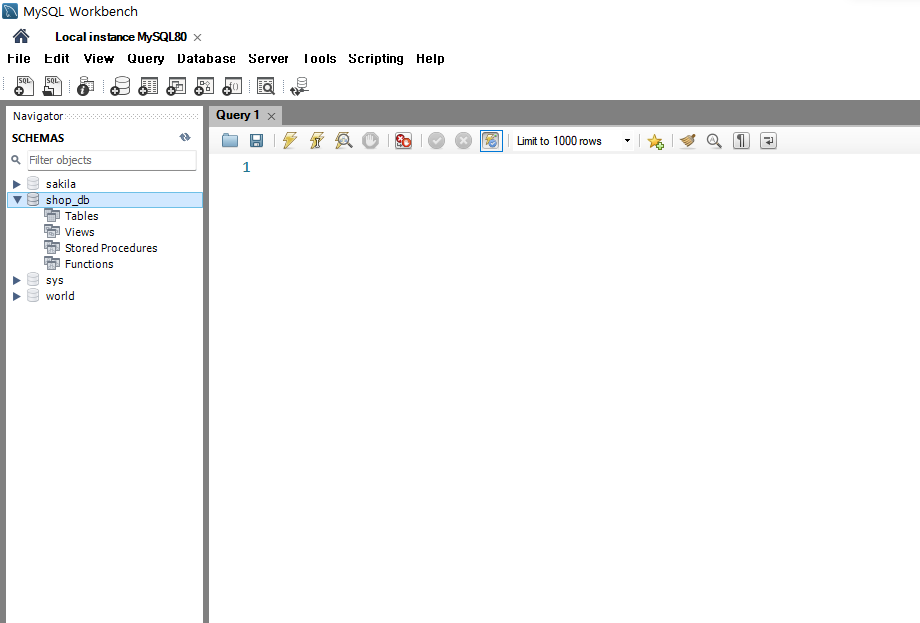Create a new view icon
Viewport: 920px width, 623px height.
tap(176, 86)
